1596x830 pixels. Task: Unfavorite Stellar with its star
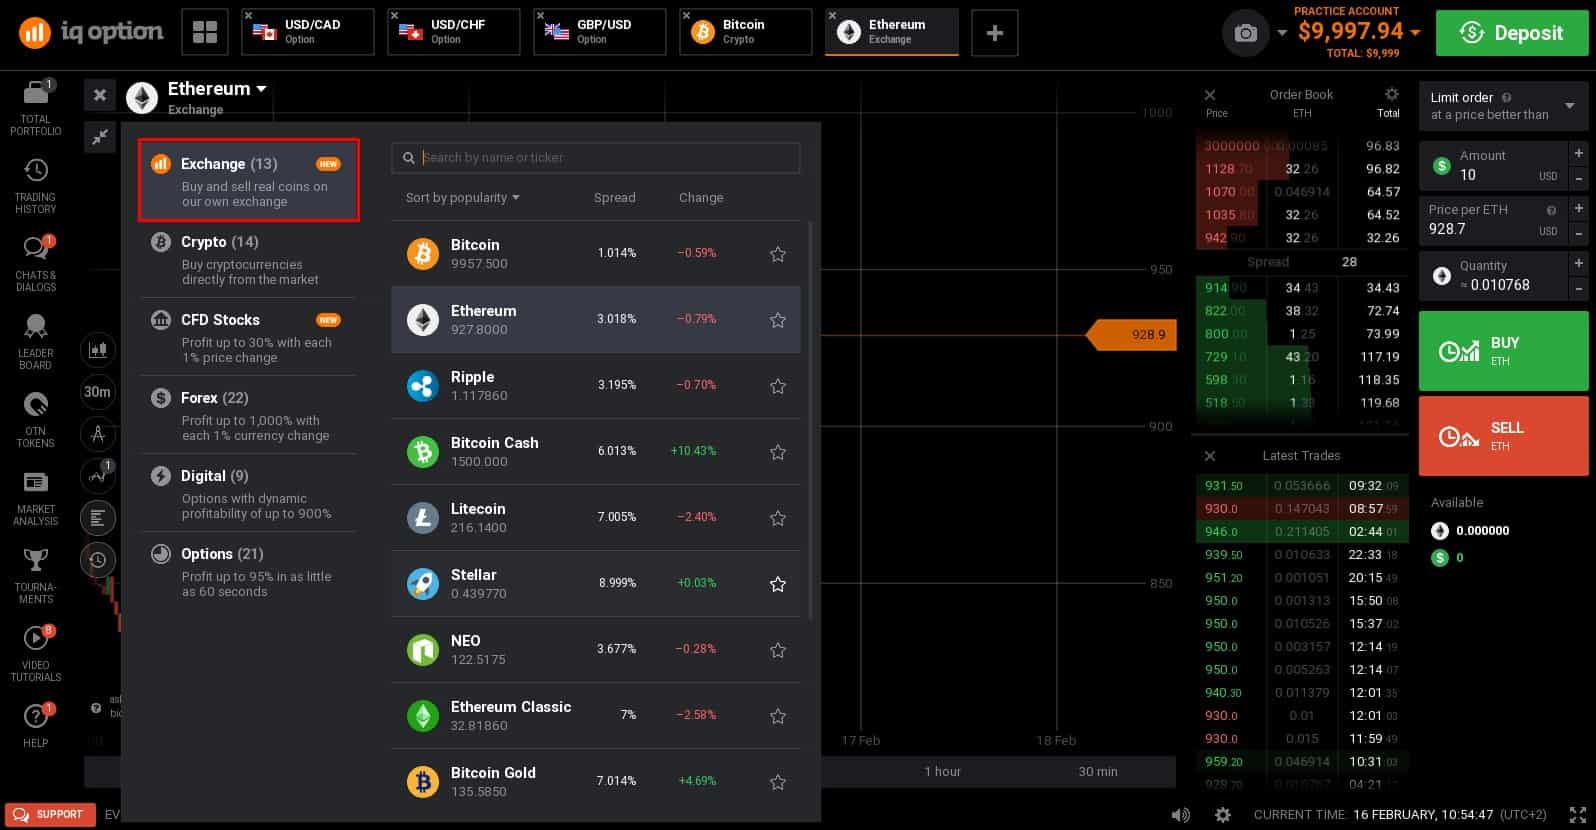pos(778,584)
